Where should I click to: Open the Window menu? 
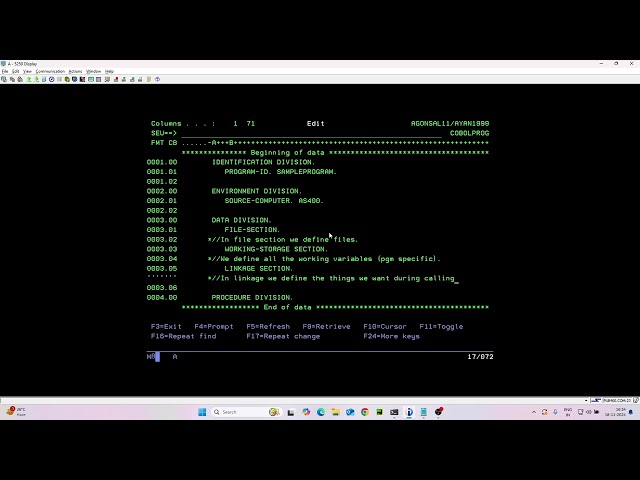tap(93, 71)
